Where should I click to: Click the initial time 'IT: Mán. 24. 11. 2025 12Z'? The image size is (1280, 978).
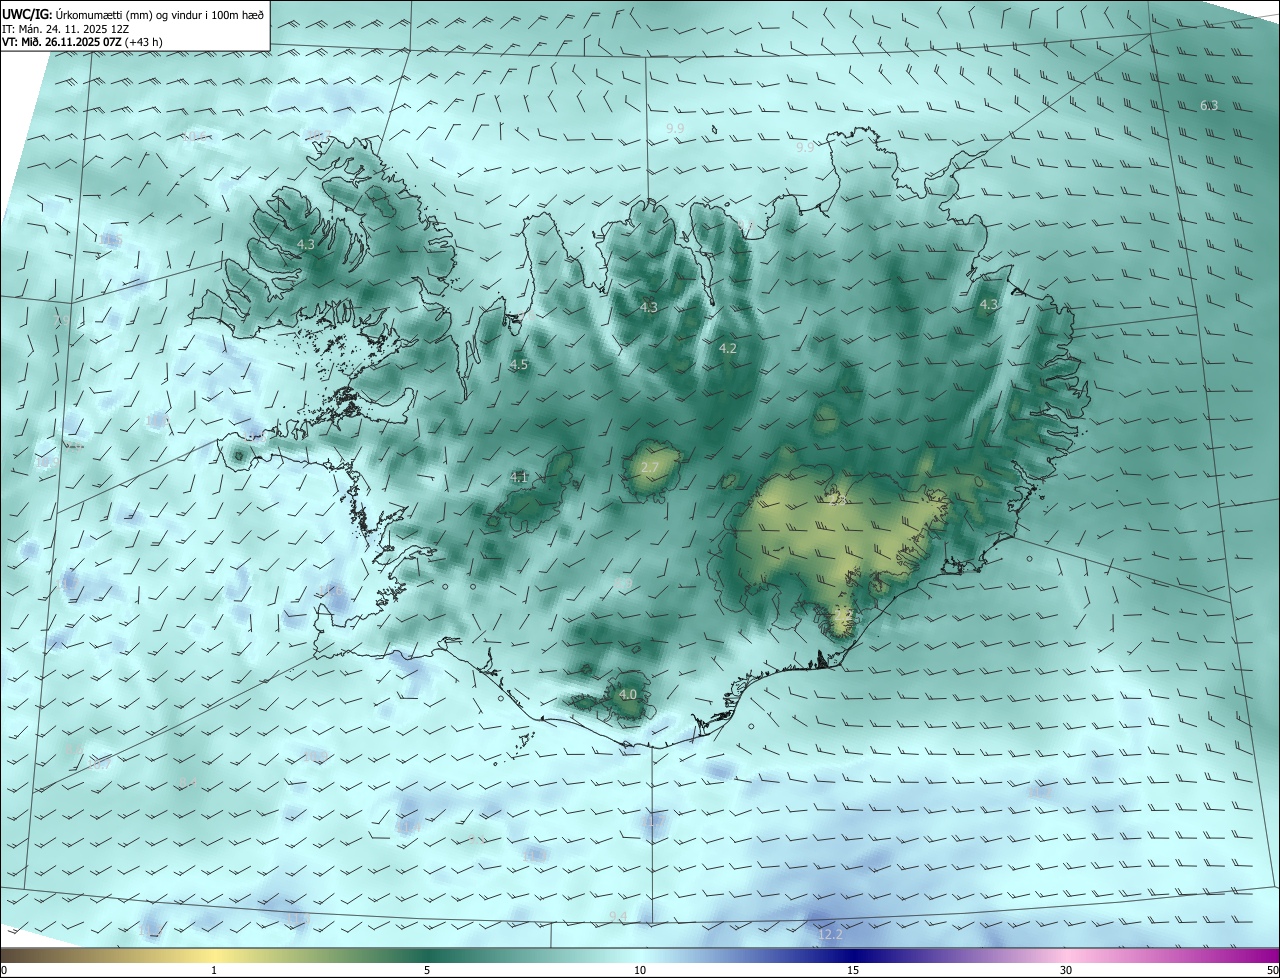point(66,28)
